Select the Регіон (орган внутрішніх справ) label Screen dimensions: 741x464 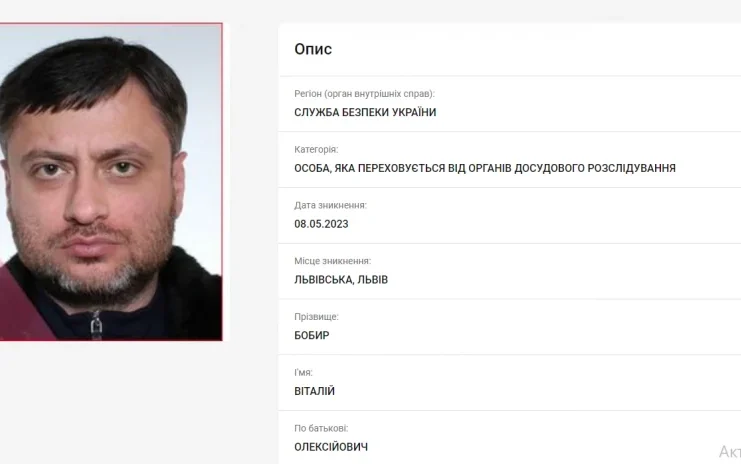[364, 94]
